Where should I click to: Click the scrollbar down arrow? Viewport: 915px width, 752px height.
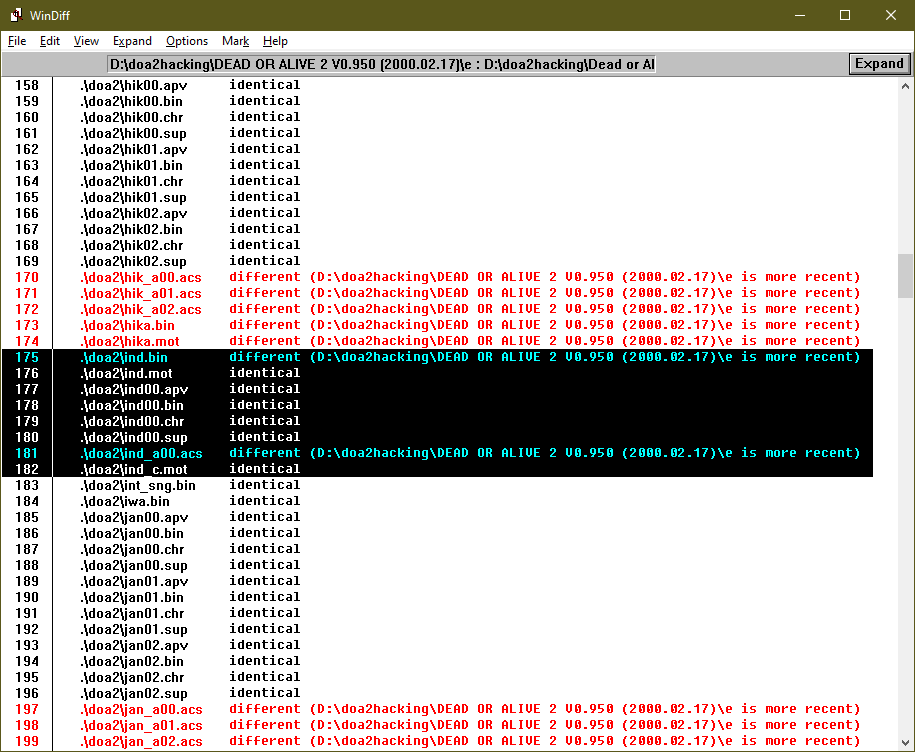[905, 743]
